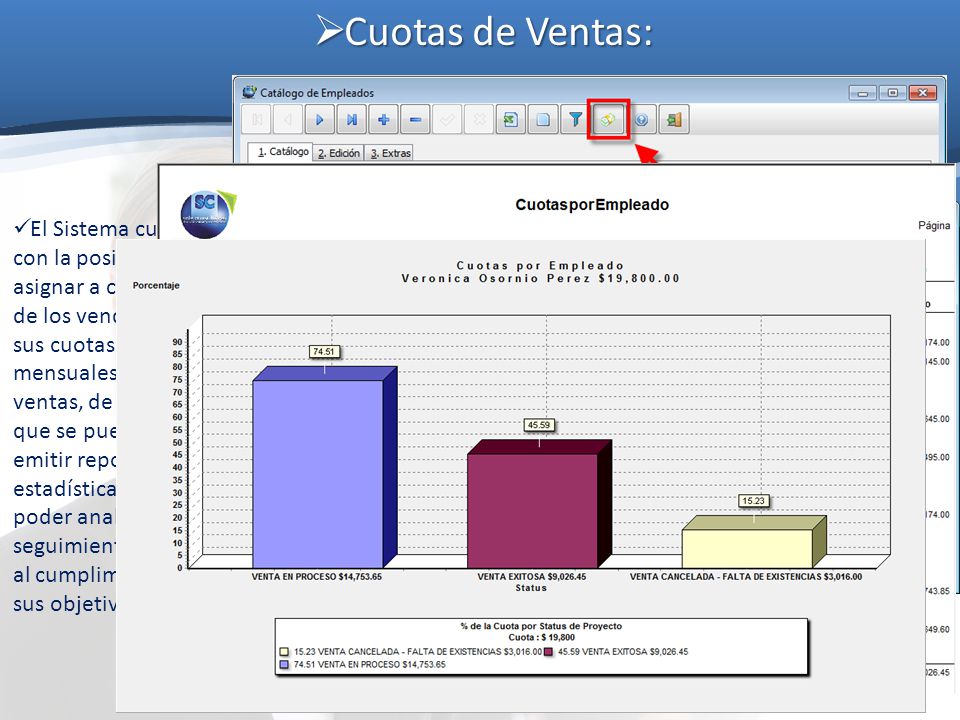960x720 pixels.
Task: Click legend entry 74.51 VENTA EN PROCESO
Action: point(370,664)
